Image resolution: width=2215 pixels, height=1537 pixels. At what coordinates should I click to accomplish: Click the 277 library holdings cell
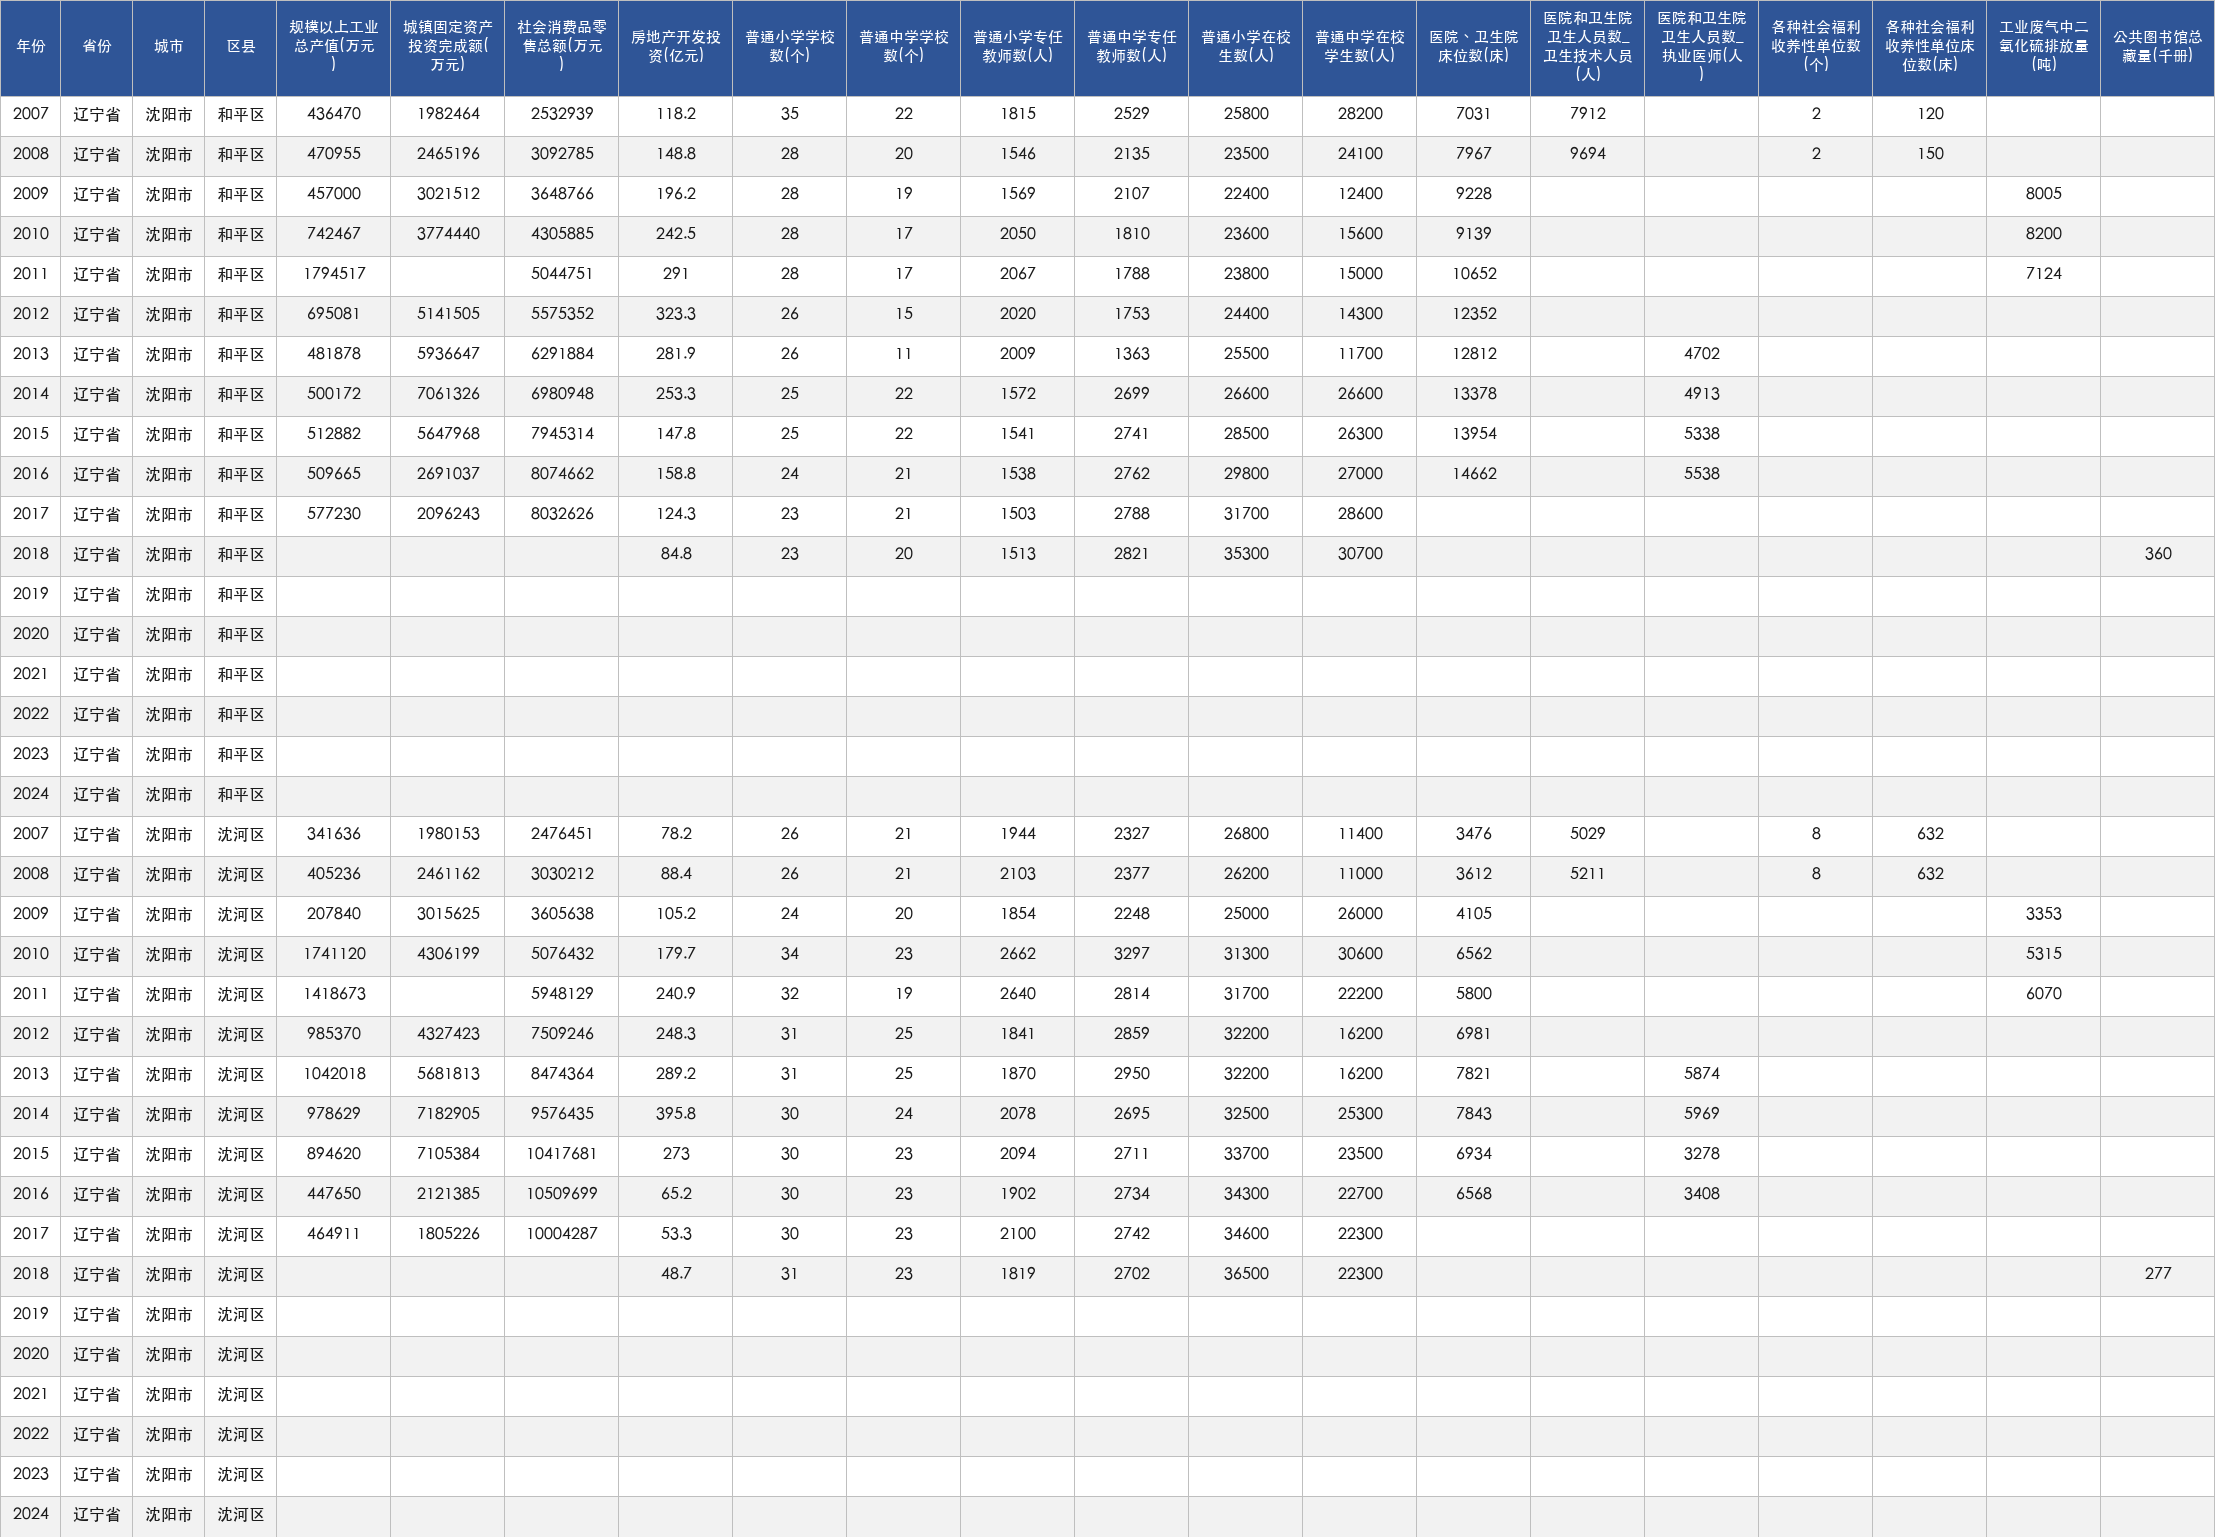pos(2157,1275)
